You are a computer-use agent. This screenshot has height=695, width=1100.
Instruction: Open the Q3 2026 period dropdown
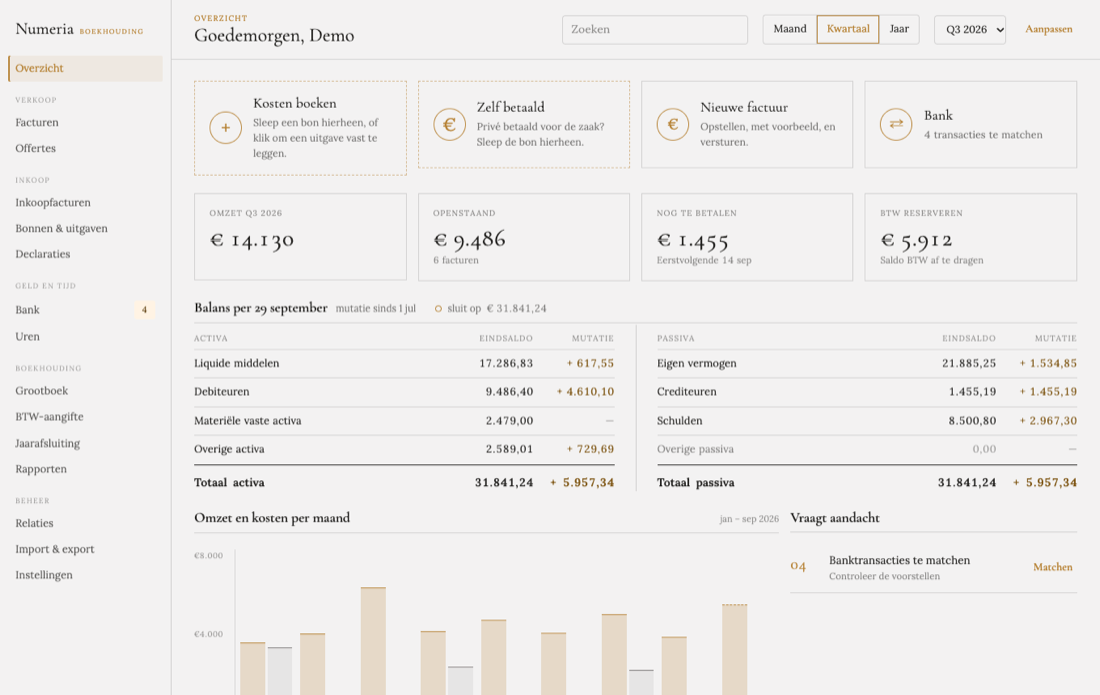tap(970, 29)
